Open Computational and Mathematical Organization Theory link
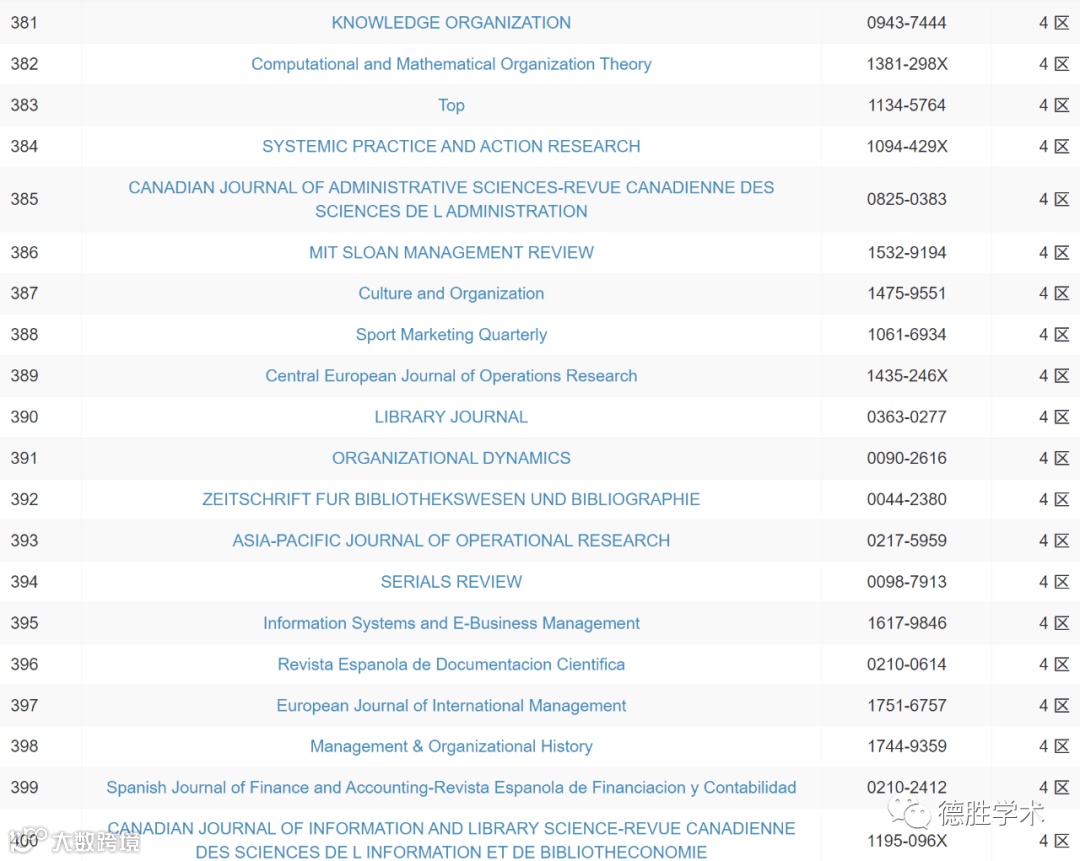 coord(451,64)
